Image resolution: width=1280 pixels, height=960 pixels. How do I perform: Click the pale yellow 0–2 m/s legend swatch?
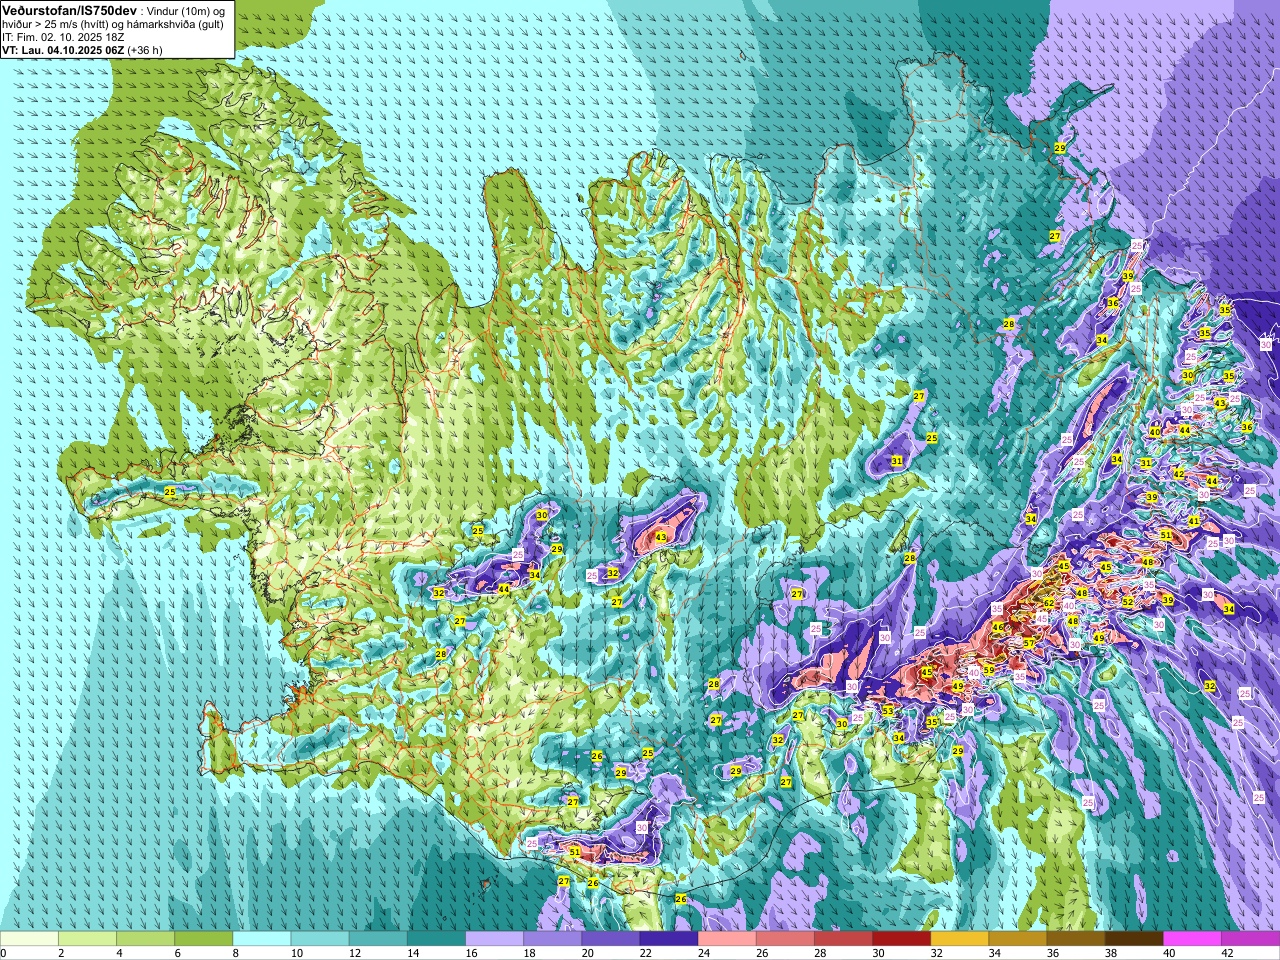pyautogui.click(x=30, y=938)
